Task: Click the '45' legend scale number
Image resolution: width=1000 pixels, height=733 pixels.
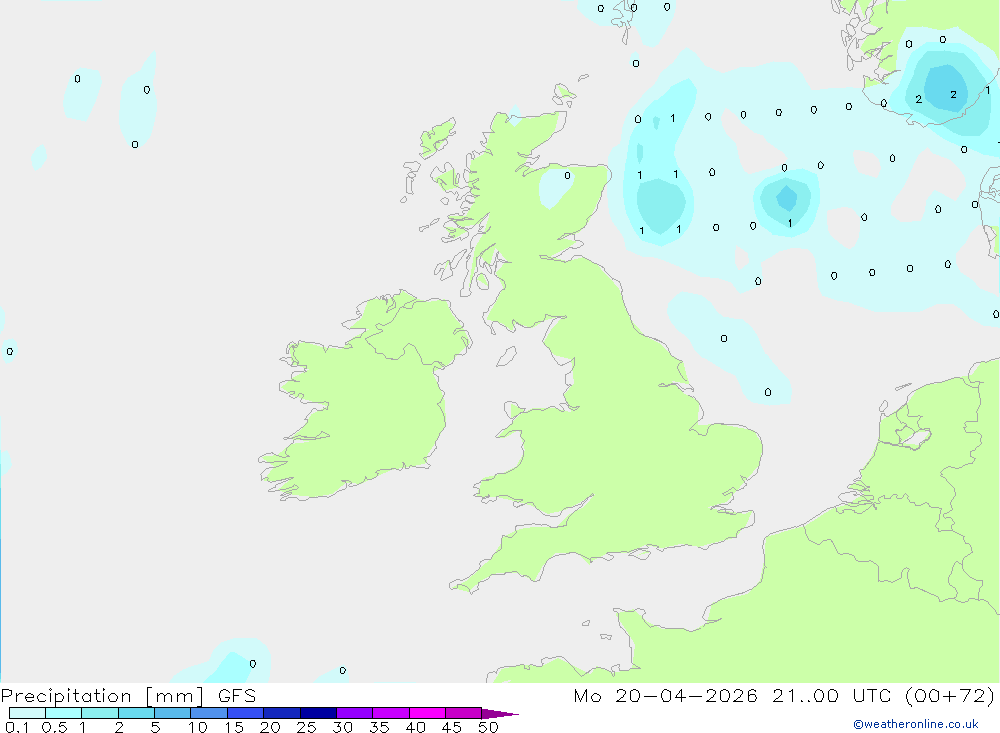Action: pyautogui.click(x=452, y=727)
